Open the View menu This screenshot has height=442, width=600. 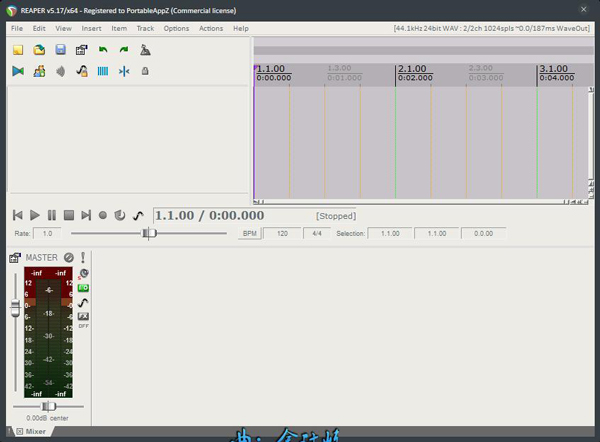click(64, 28)
